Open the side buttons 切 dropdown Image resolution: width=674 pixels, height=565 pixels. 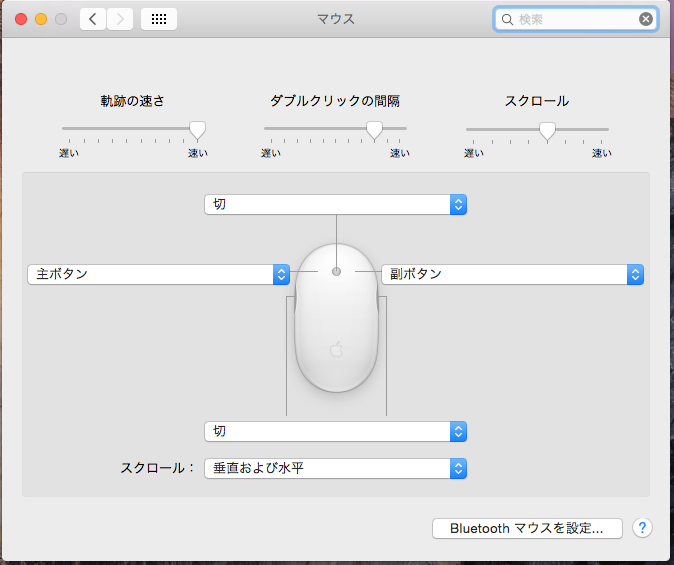pyautogui.click(x=335, y=431)
